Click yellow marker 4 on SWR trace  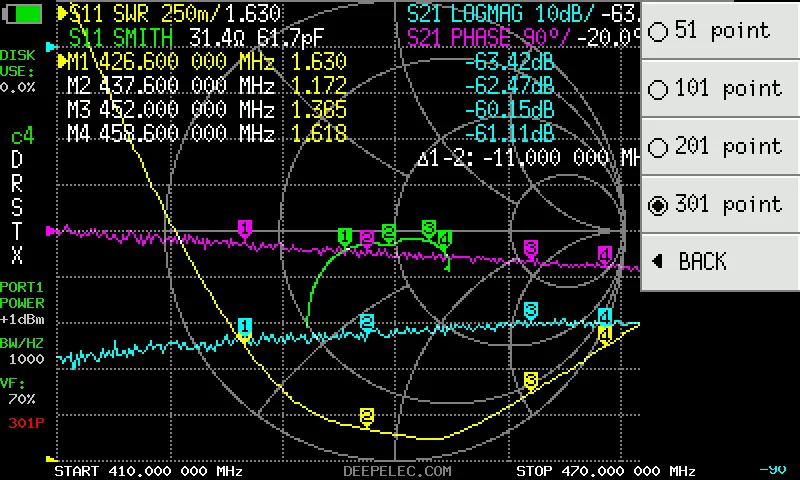[x=605, y=336]
